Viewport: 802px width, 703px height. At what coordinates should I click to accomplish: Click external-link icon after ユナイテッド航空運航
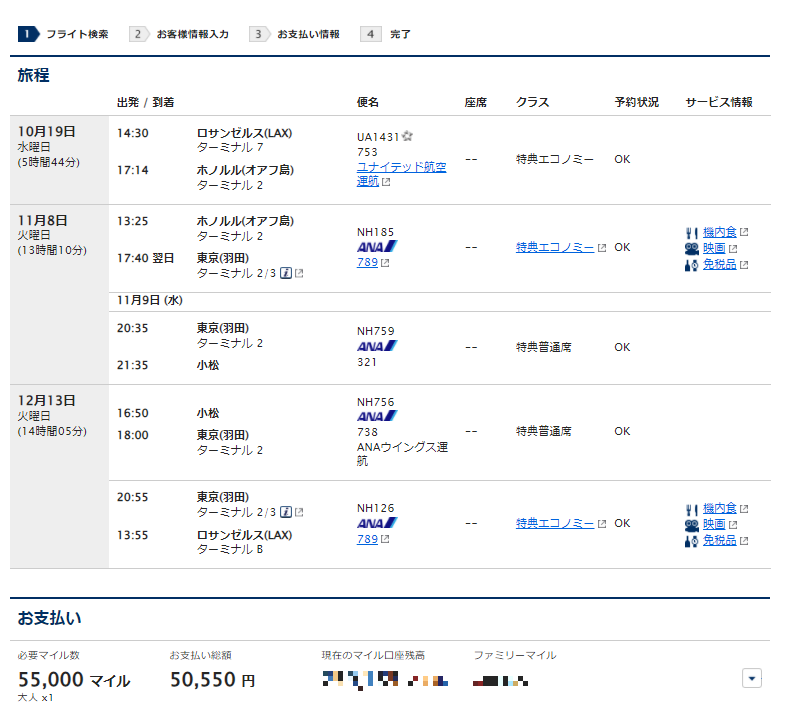(386, 182)
